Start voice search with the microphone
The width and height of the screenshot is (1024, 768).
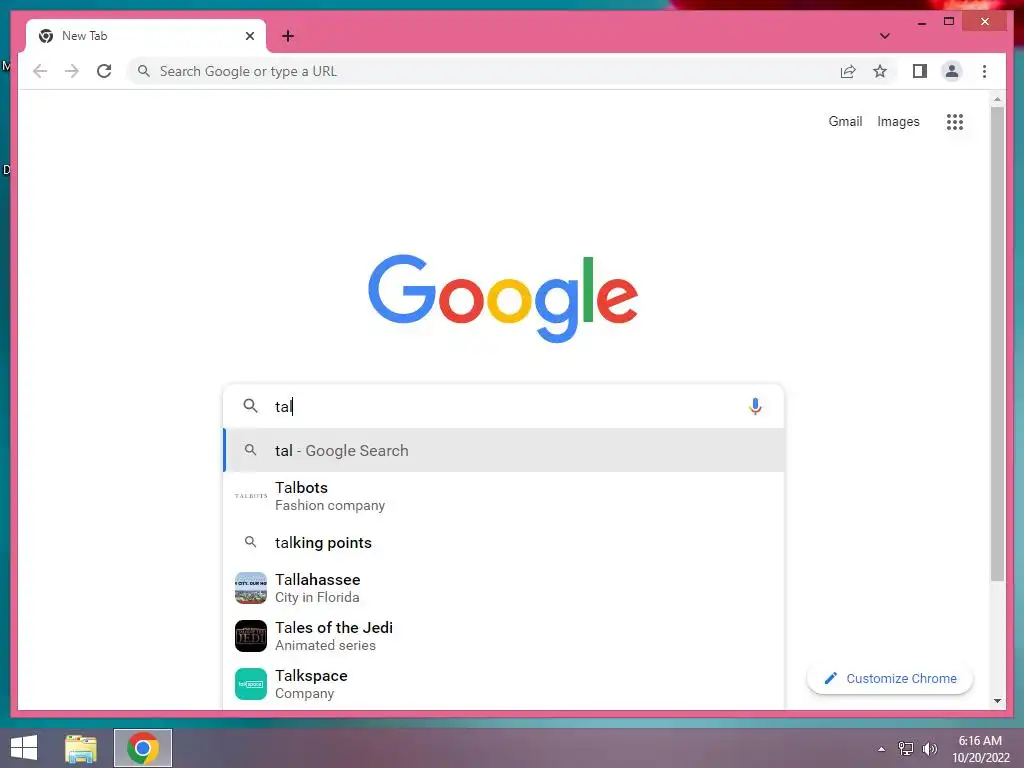tap(755, 406)
